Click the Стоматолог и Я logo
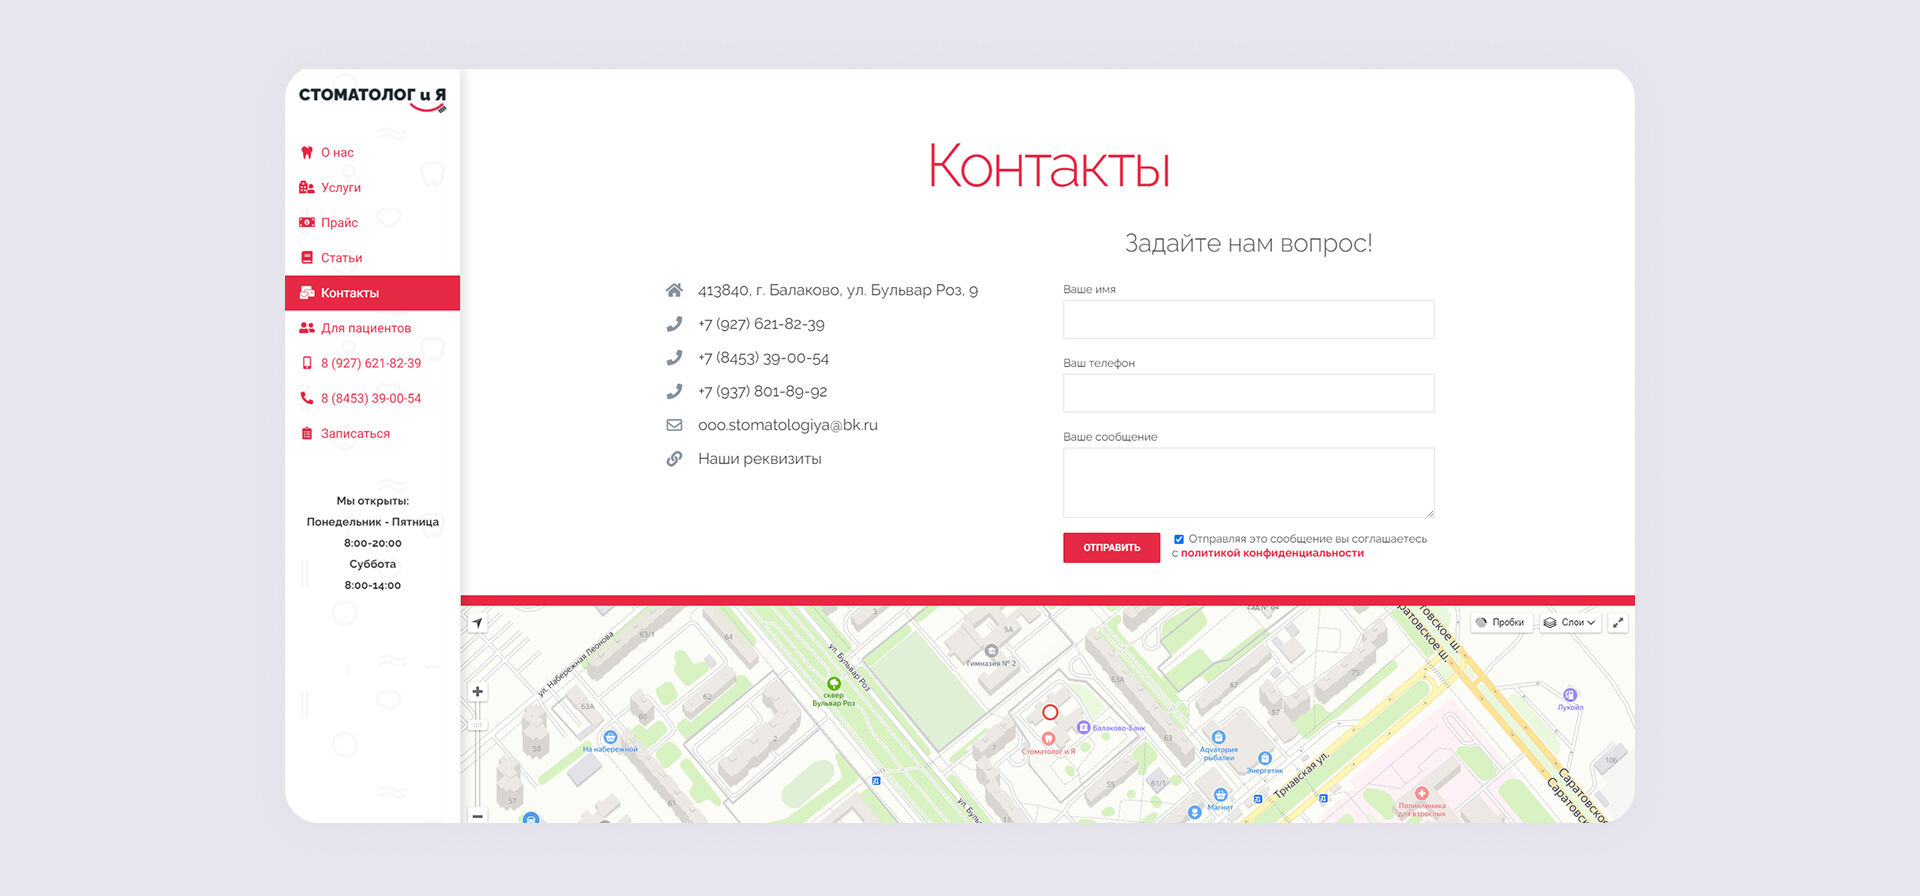Viewport: 1920px width, 896px height. [372, 97]
